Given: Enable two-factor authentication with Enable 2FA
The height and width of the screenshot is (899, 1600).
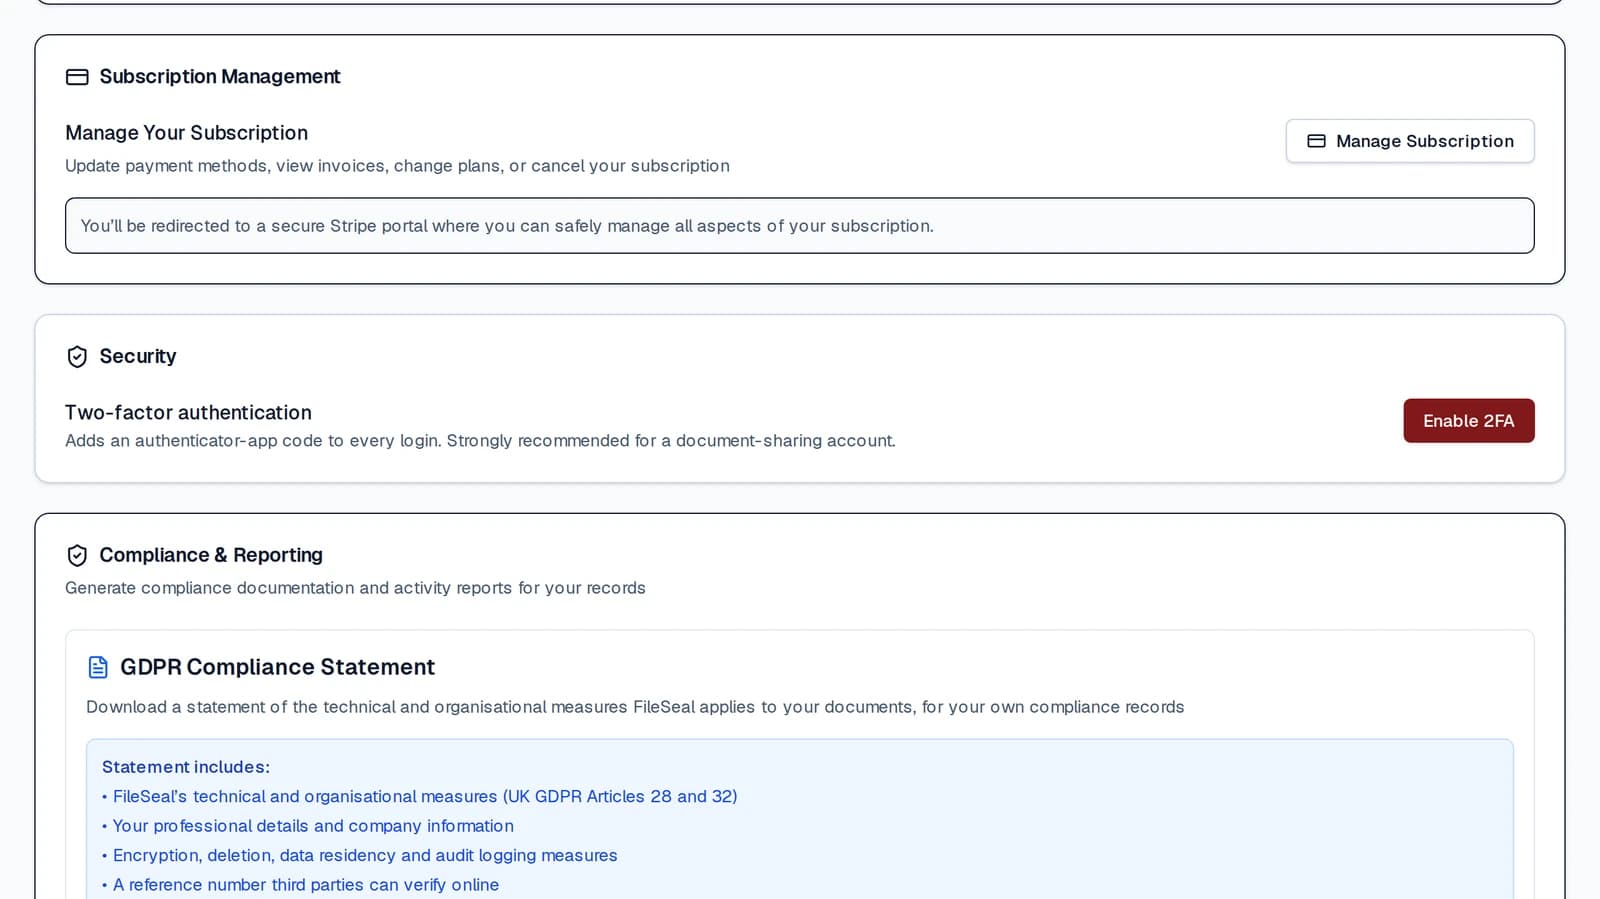Looking at the screenshot, I should point(1469,421).
